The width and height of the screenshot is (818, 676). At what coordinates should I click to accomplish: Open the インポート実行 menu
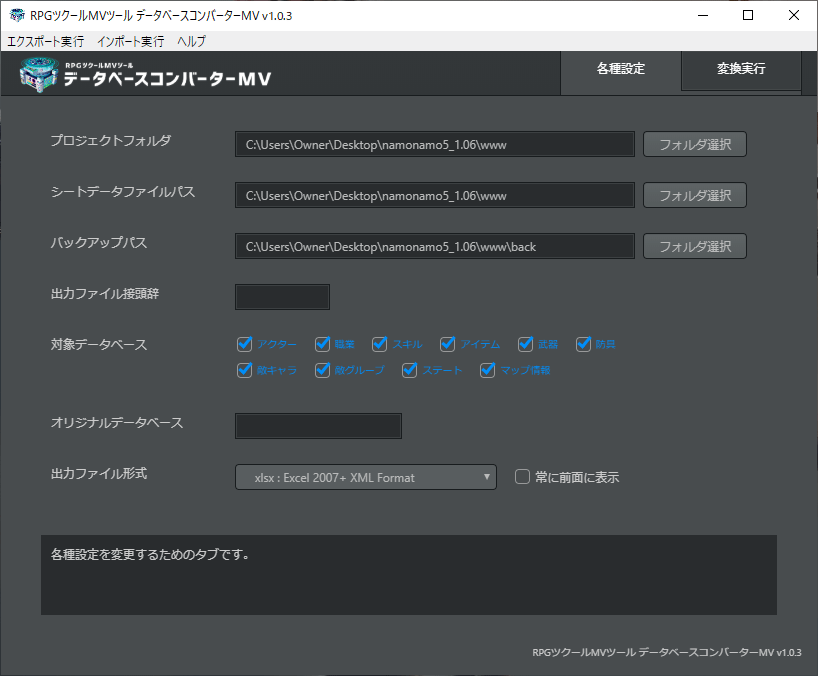(131, 41)
